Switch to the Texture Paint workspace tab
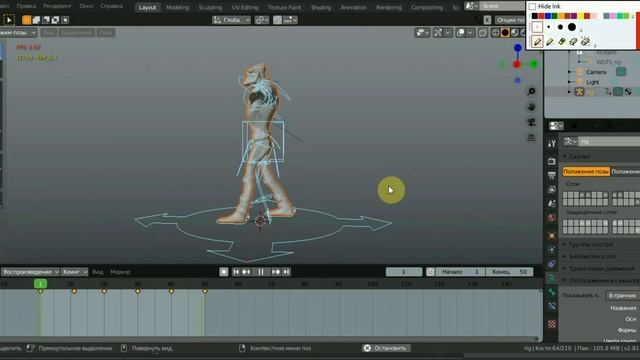Screen dimensions: 640x360 coord(284,7)
